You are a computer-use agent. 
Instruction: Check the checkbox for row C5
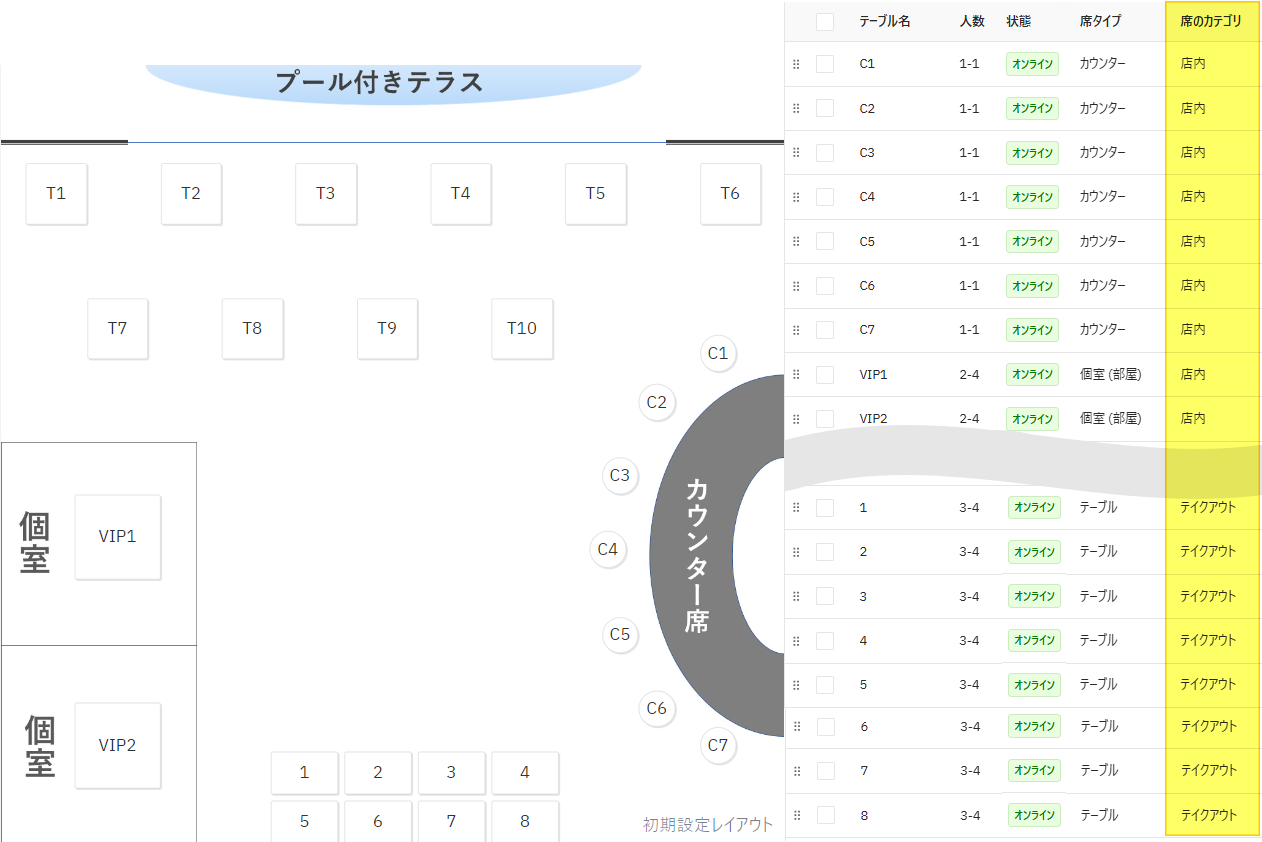point(825,241)
